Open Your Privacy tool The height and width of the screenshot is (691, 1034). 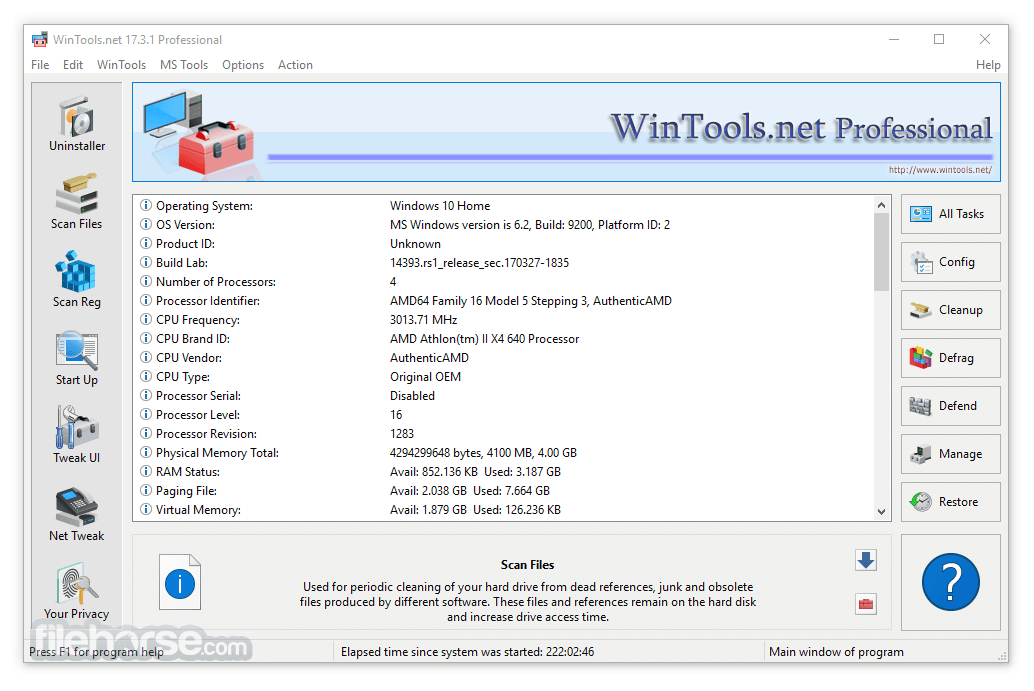coord(76,591)
